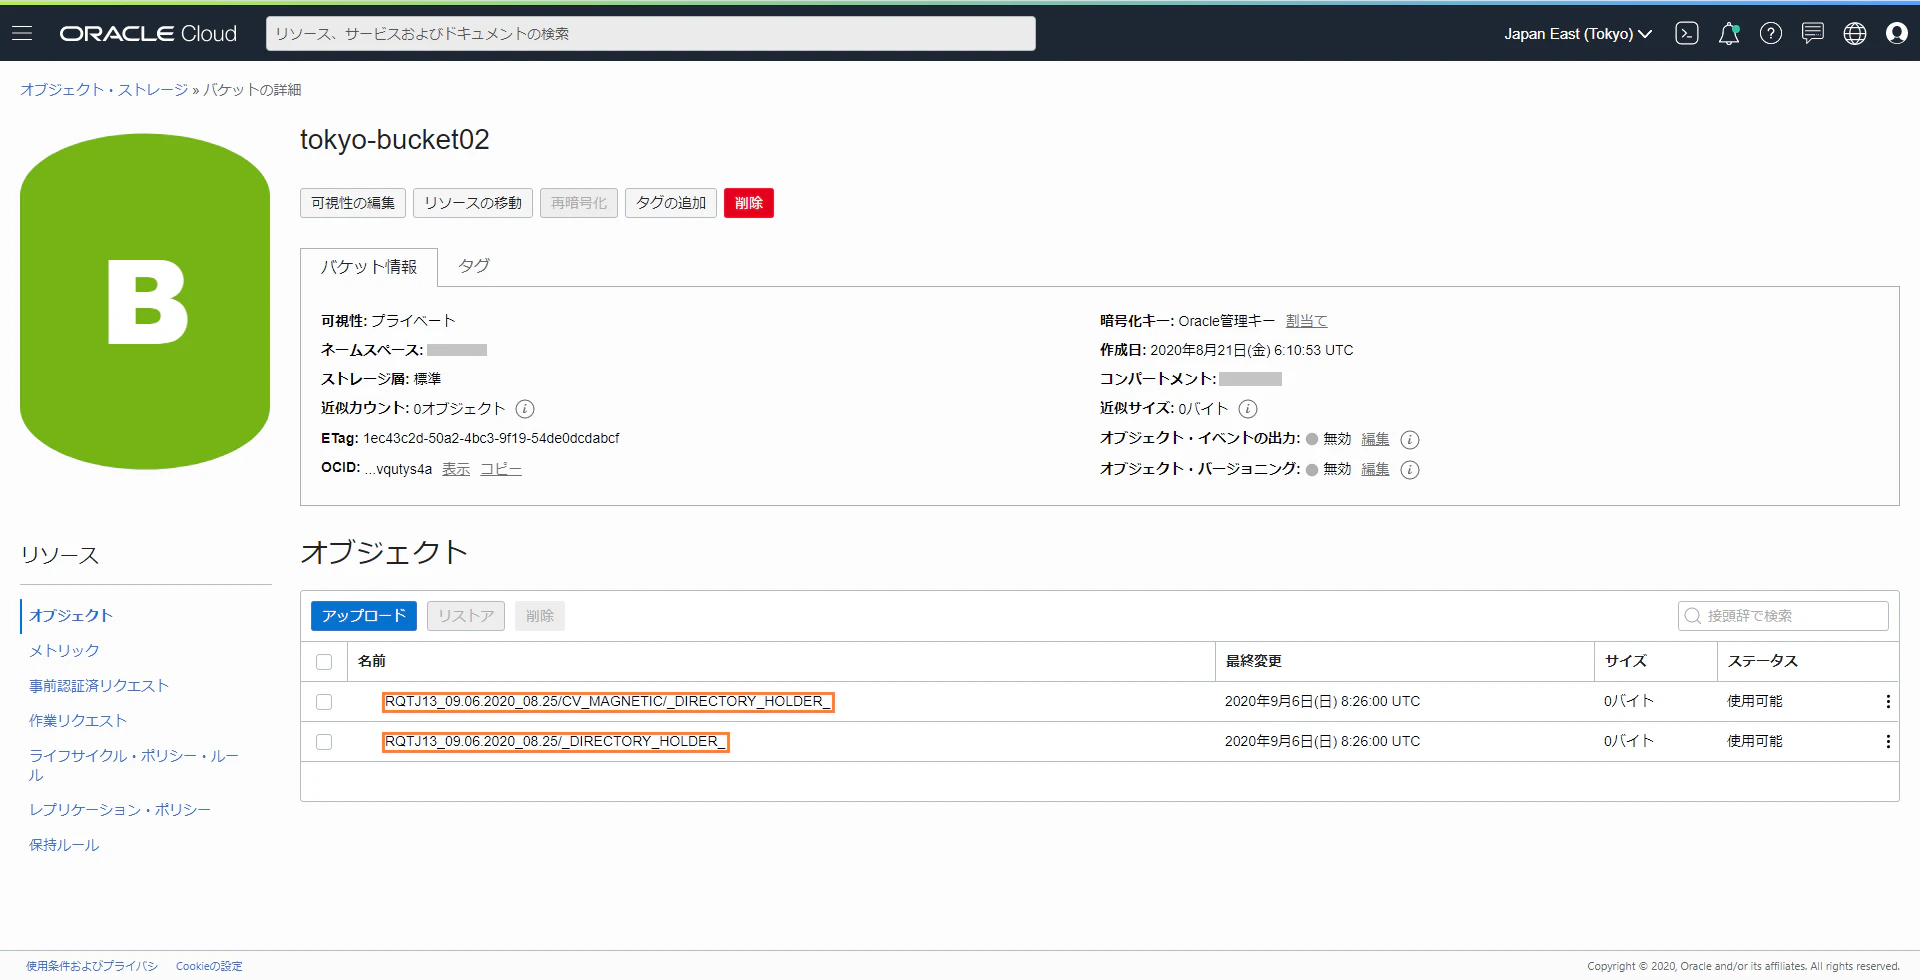Screen dimensions: 1920x980
Task: Select all objects with header checkbox
Action: pyautogui.click(x=324, y=662)
